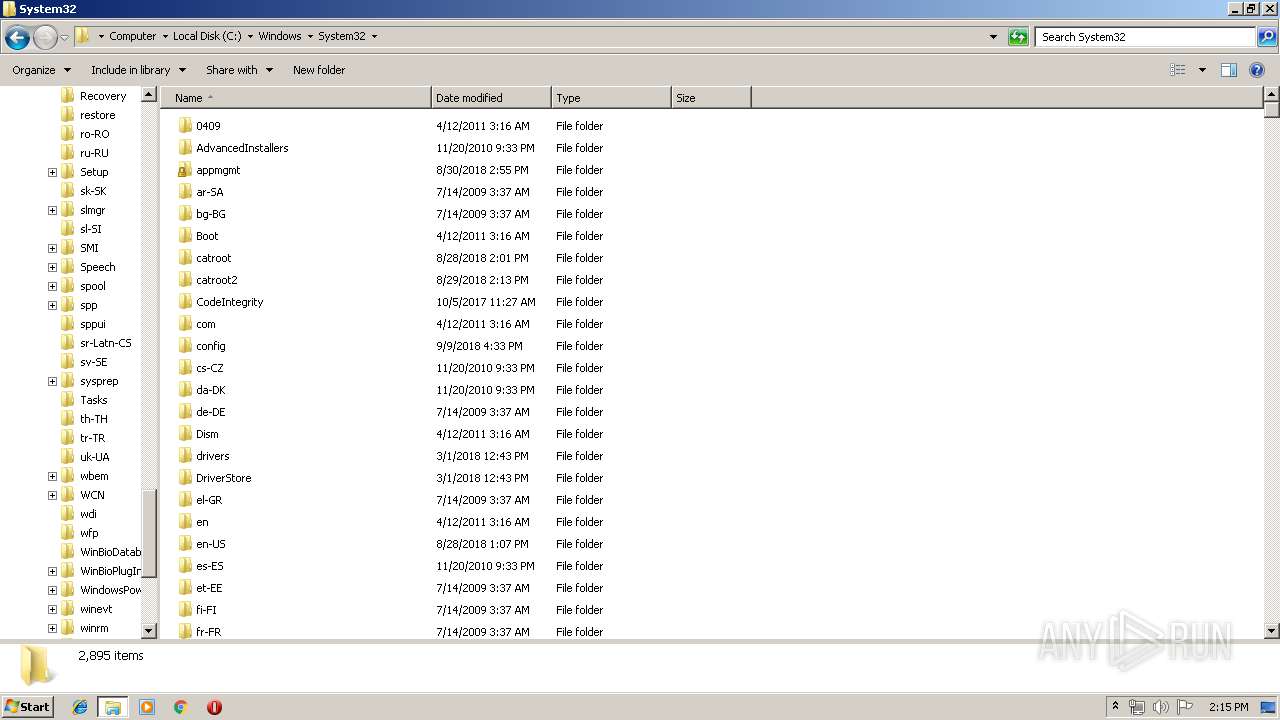The width and height of the screenshot is (1280, 720).
Task: Click the Back navigation arrow
Action: [17, 38]
